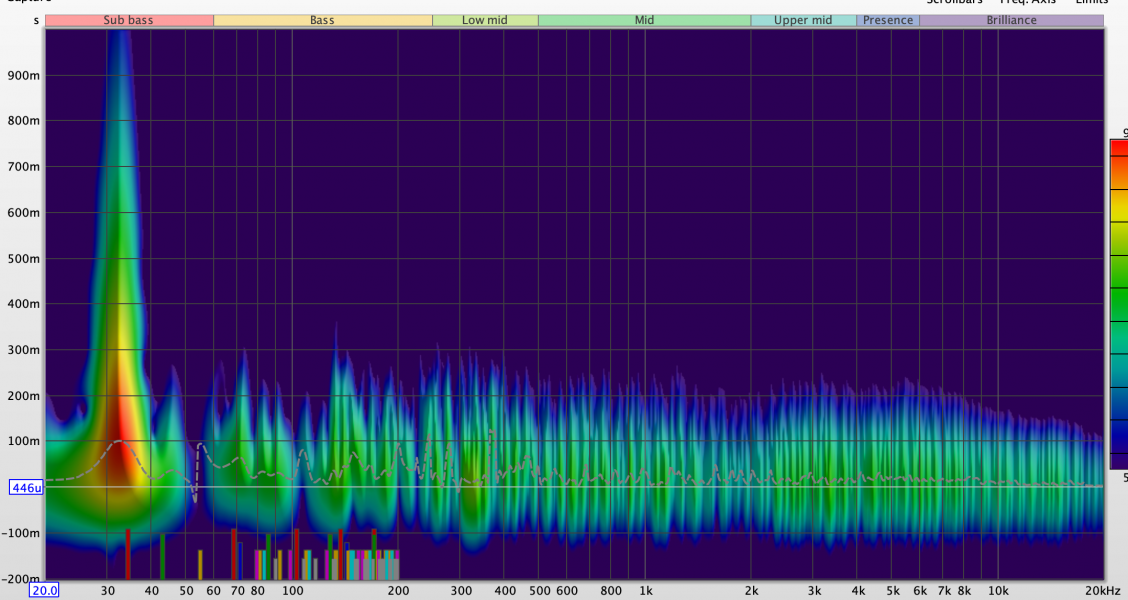Viewport: 1128px width, 600px height.
Task: Click the -200m time axis label
Action: 21,578
